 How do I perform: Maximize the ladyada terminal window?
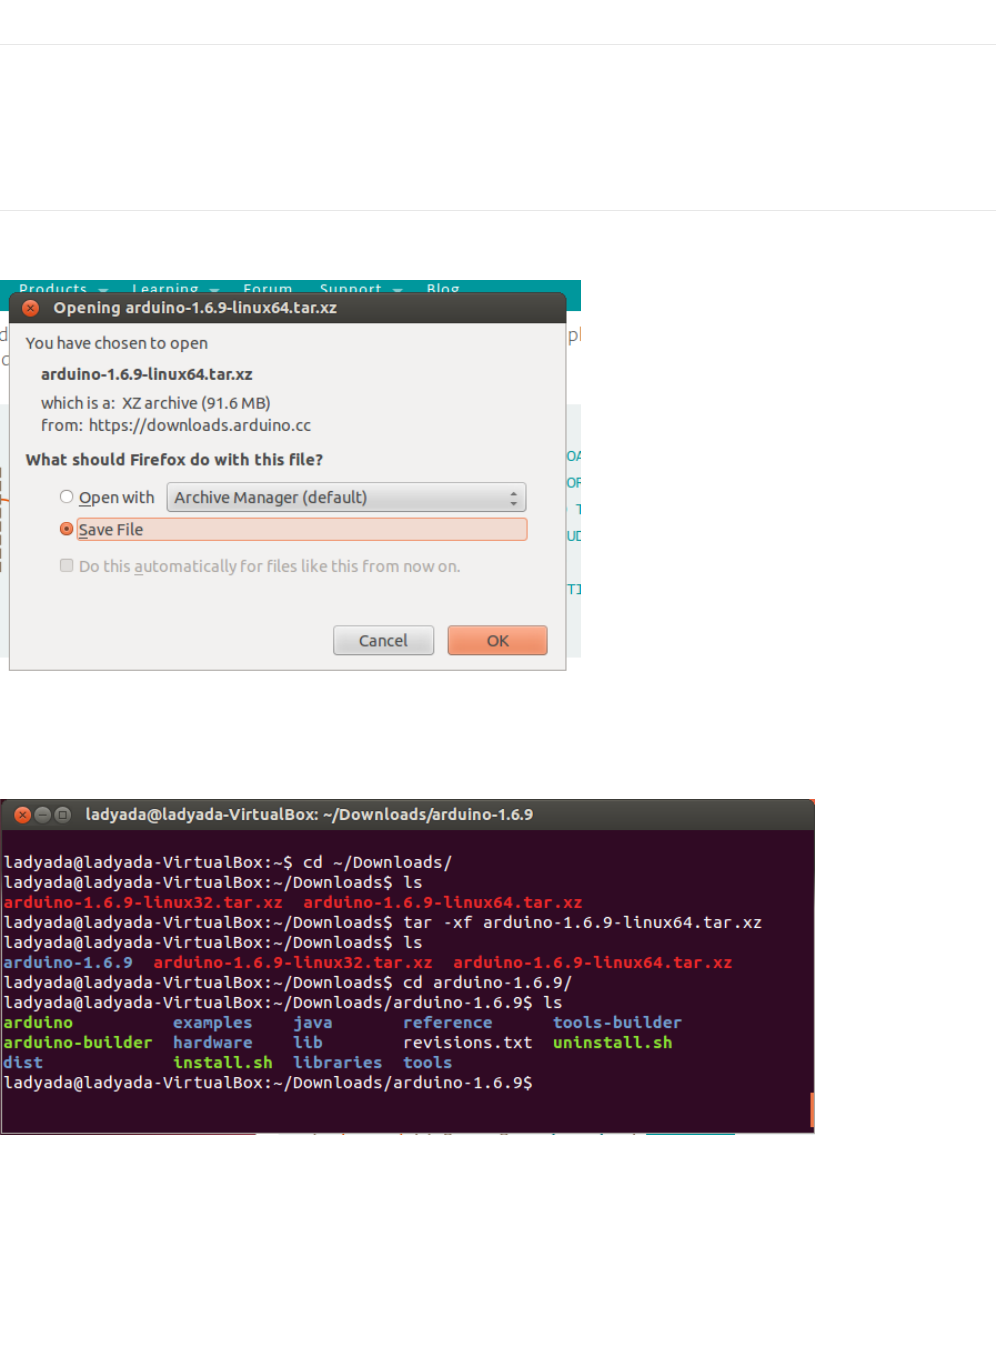tap(63, 815)
